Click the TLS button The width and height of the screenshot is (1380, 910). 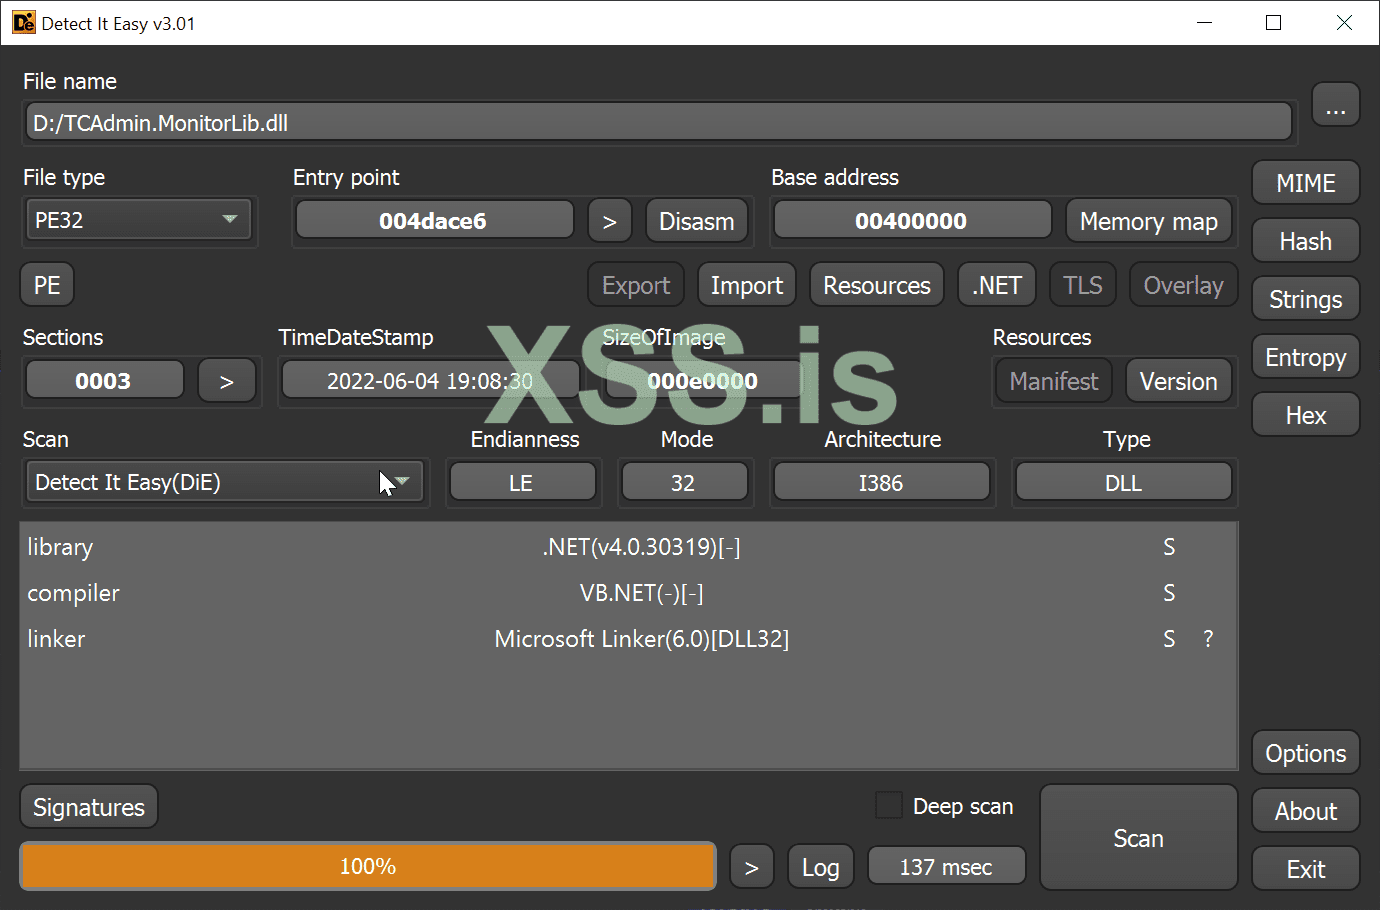(1083, 285)
